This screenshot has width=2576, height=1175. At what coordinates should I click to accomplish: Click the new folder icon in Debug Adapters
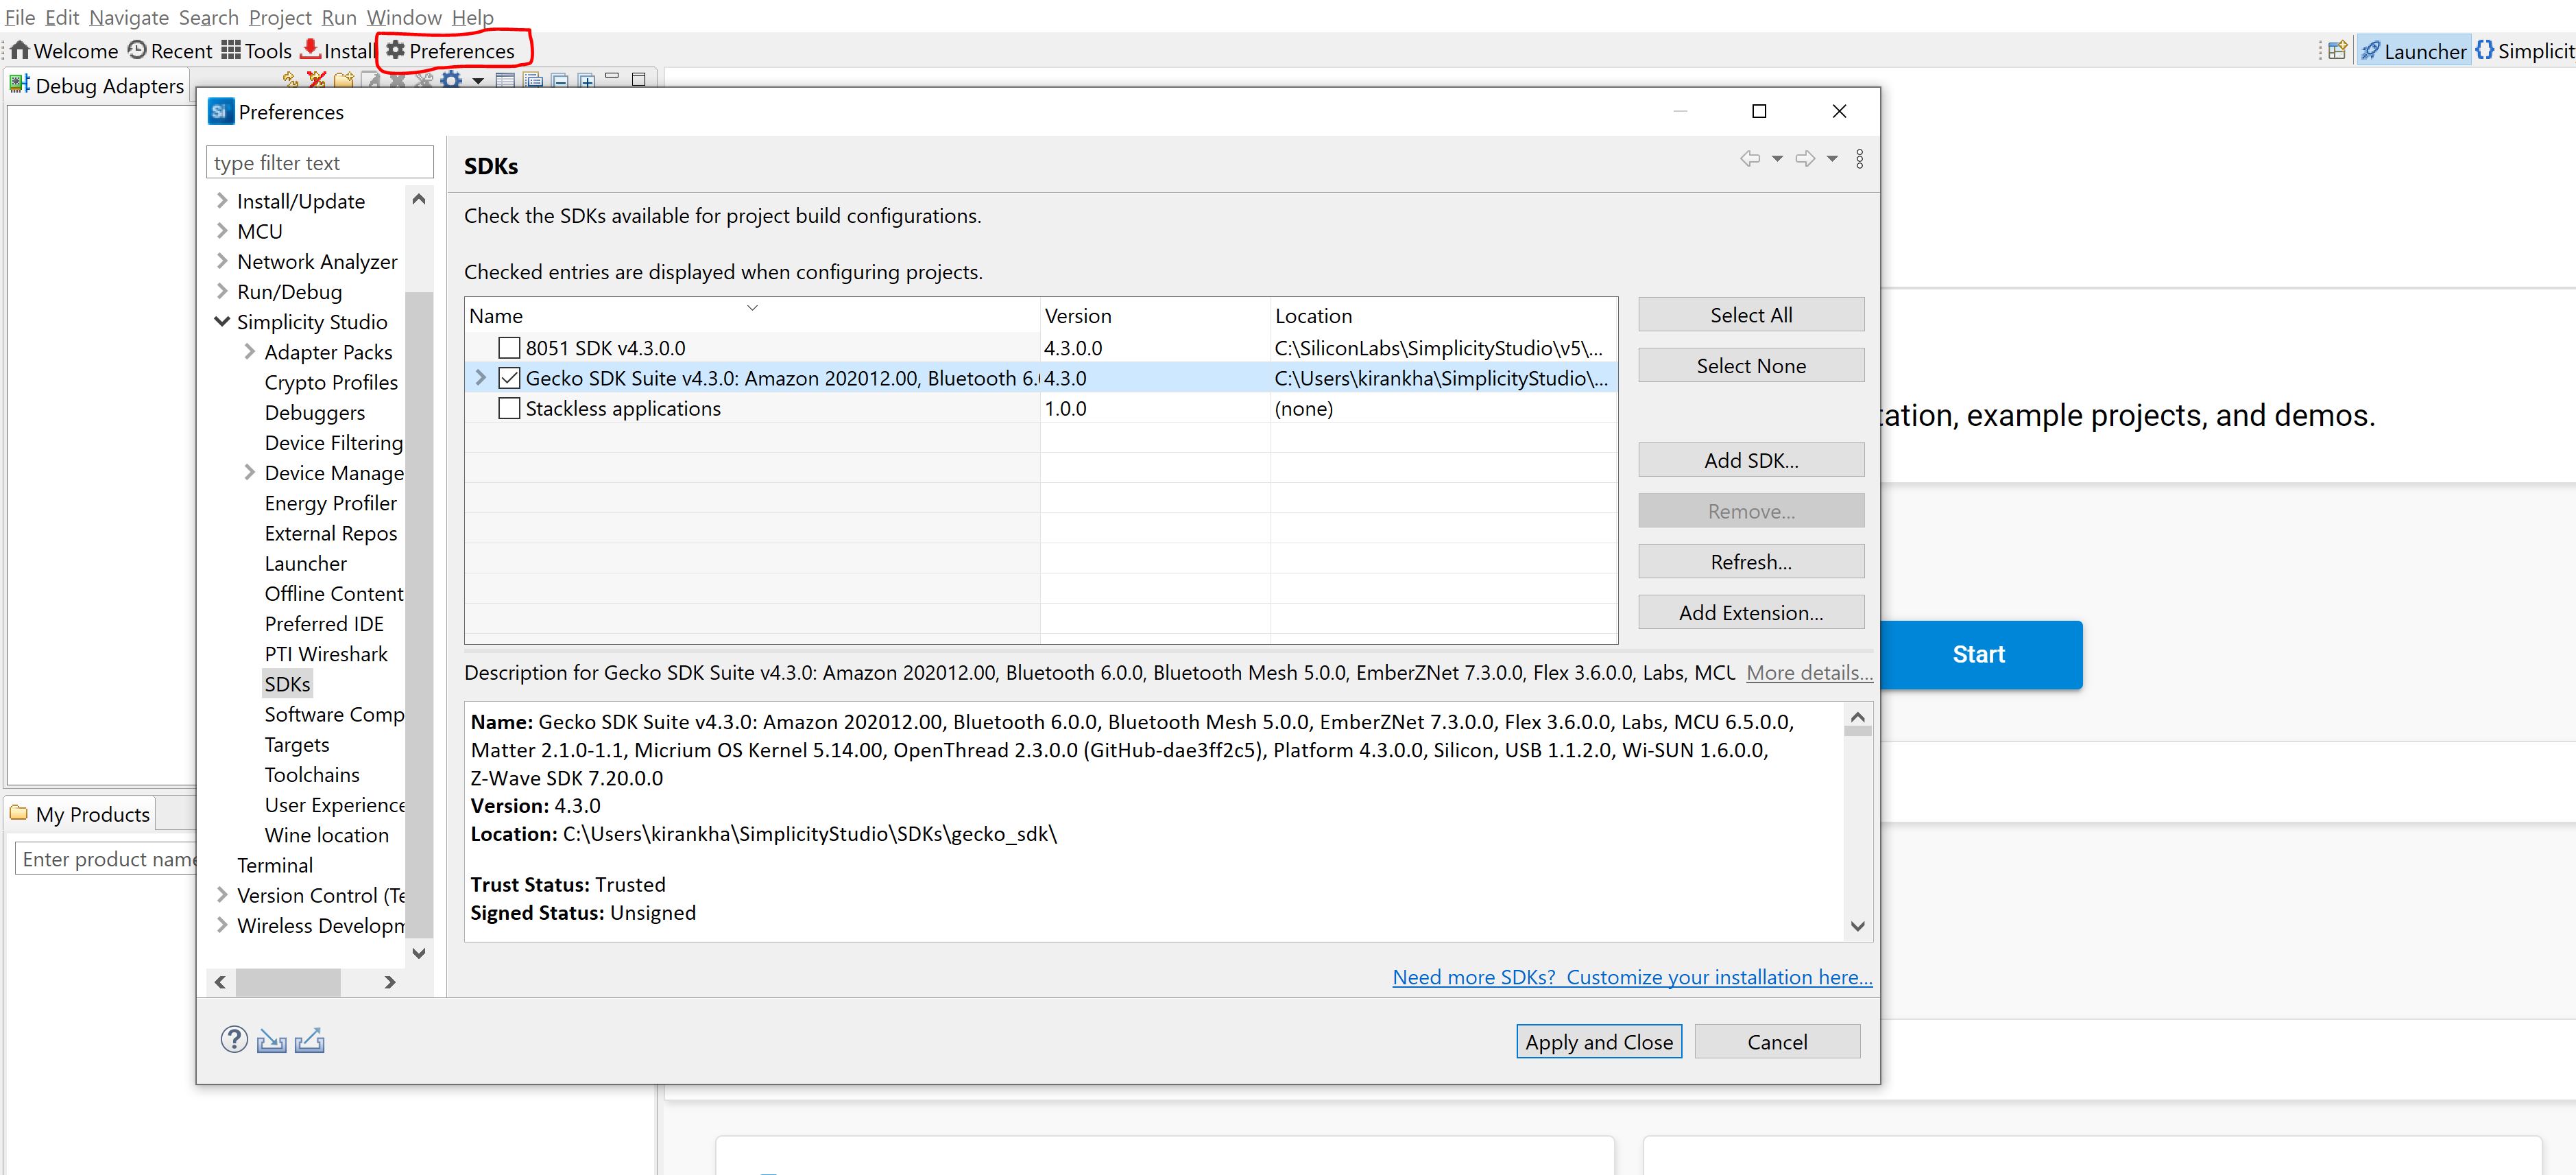coord(344,79)
